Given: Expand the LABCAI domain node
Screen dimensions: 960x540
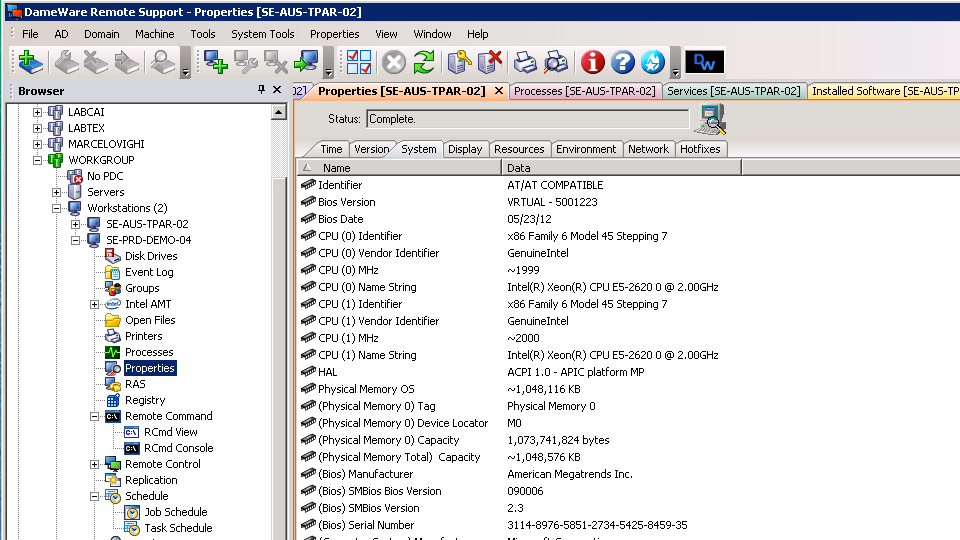Looking at the screenshot, I should pyautogui.click(x=37, y=112).
